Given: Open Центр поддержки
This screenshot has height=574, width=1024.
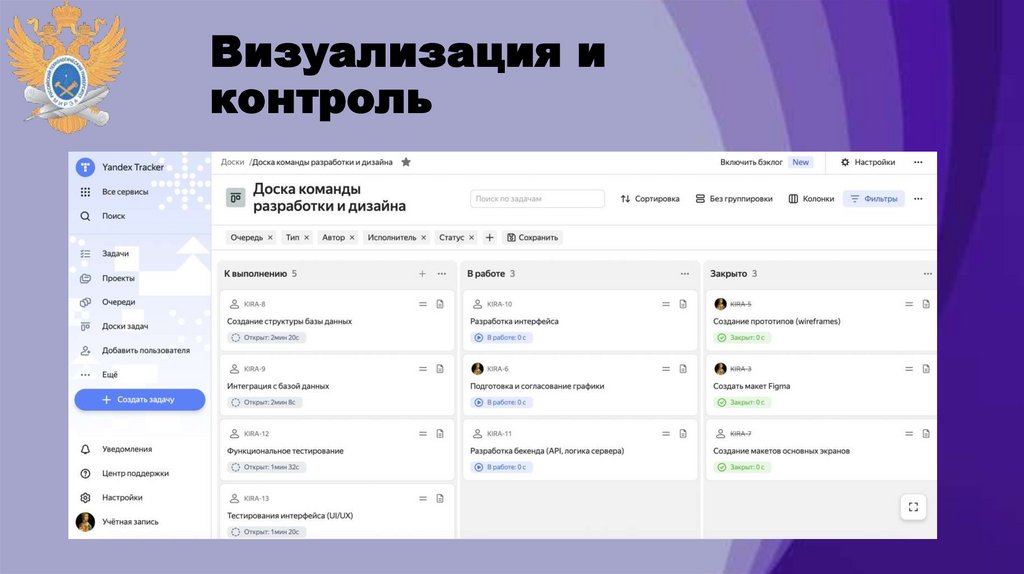Looking at the screenshot, I should [x=125, y=473].
